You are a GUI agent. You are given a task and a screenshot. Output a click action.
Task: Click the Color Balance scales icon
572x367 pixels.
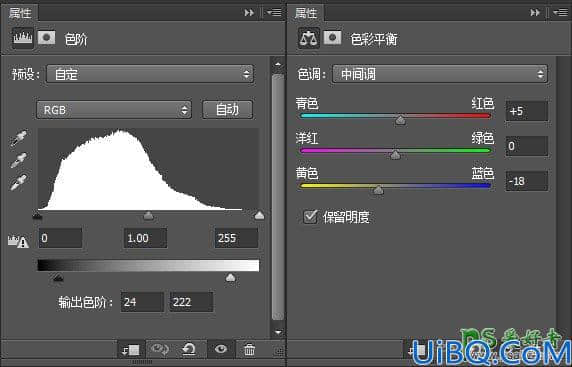(309, 38)
